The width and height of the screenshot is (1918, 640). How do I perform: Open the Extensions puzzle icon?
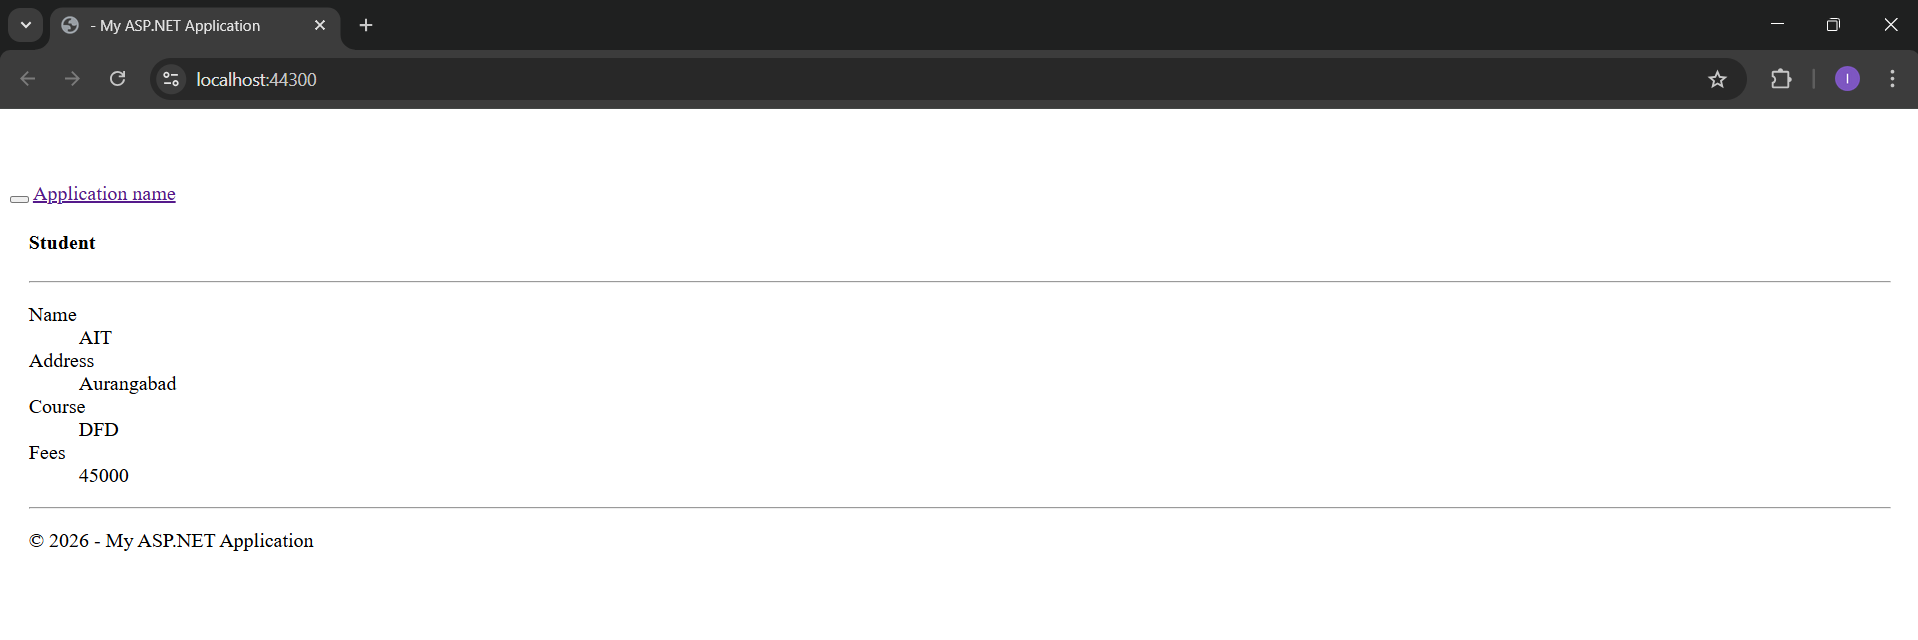coord(1781,79)
